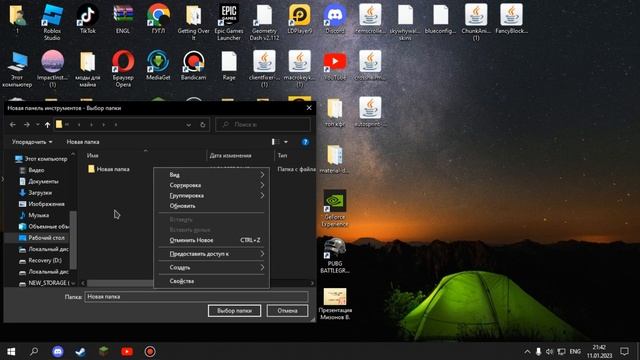Viewport: 640px width, 360px height.
Task: Launch Epic Games Launcher shortcut
Action: pos(229,22)
